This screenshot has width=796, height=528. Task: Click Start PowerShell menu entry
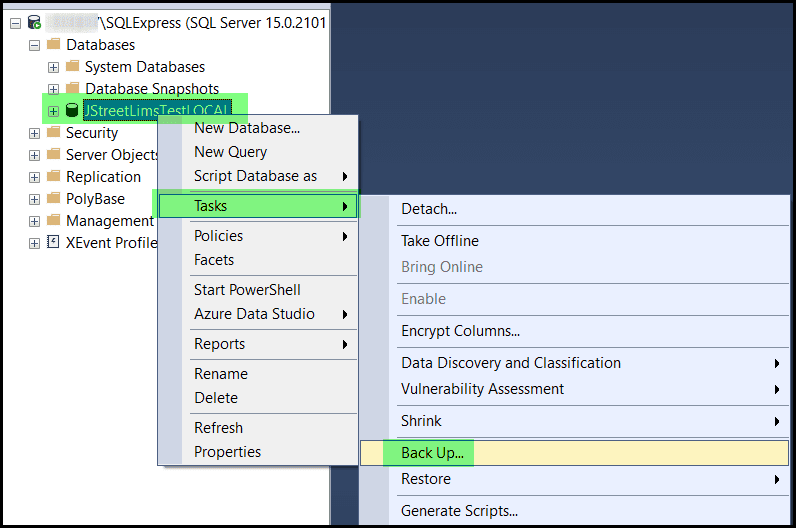pos(258,290)
